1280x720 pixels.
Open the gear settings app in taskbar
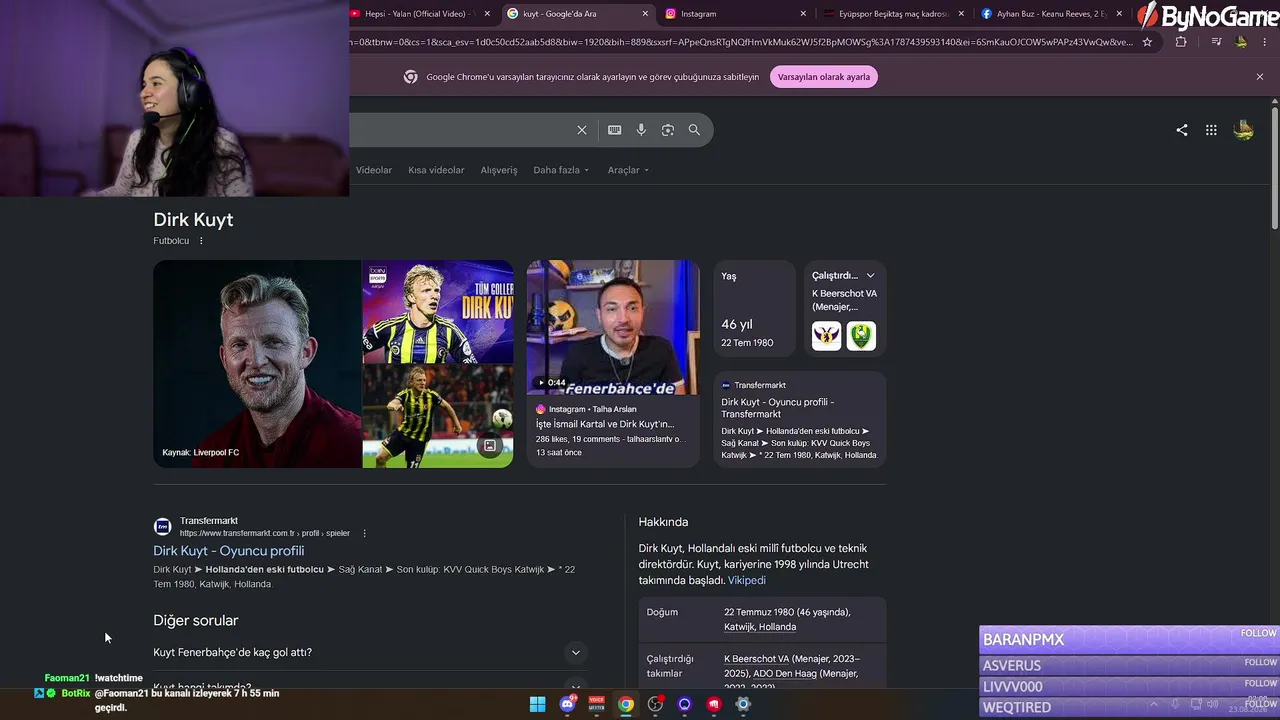(x=743, y=704)
